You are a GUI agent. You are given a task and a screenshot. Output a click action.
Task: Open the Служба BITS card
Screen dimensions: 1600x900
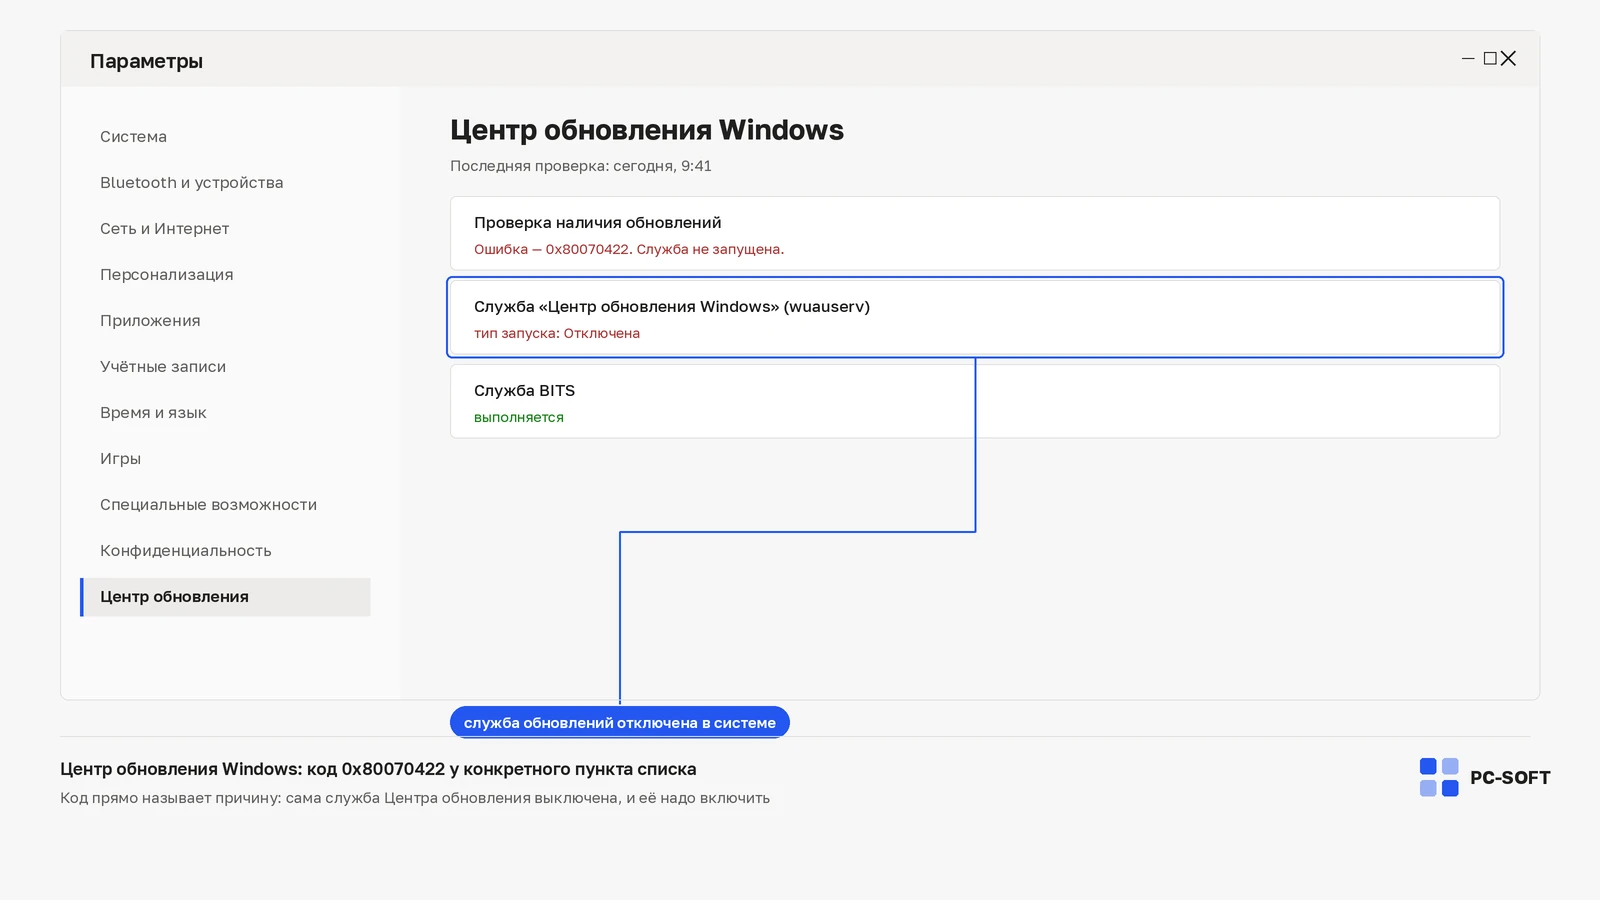tap(975, 401)
